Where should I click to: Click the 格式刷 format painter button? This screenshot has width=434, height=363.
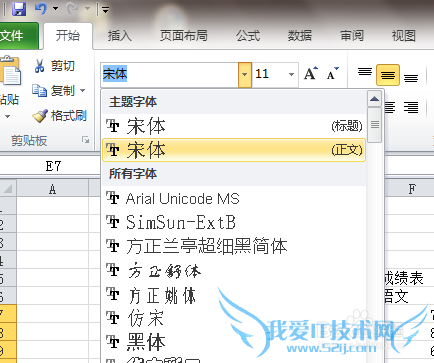(59, 116)
